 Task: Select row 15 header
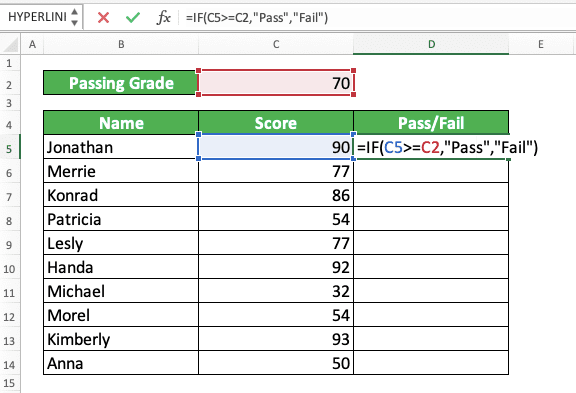click(10, 383)
